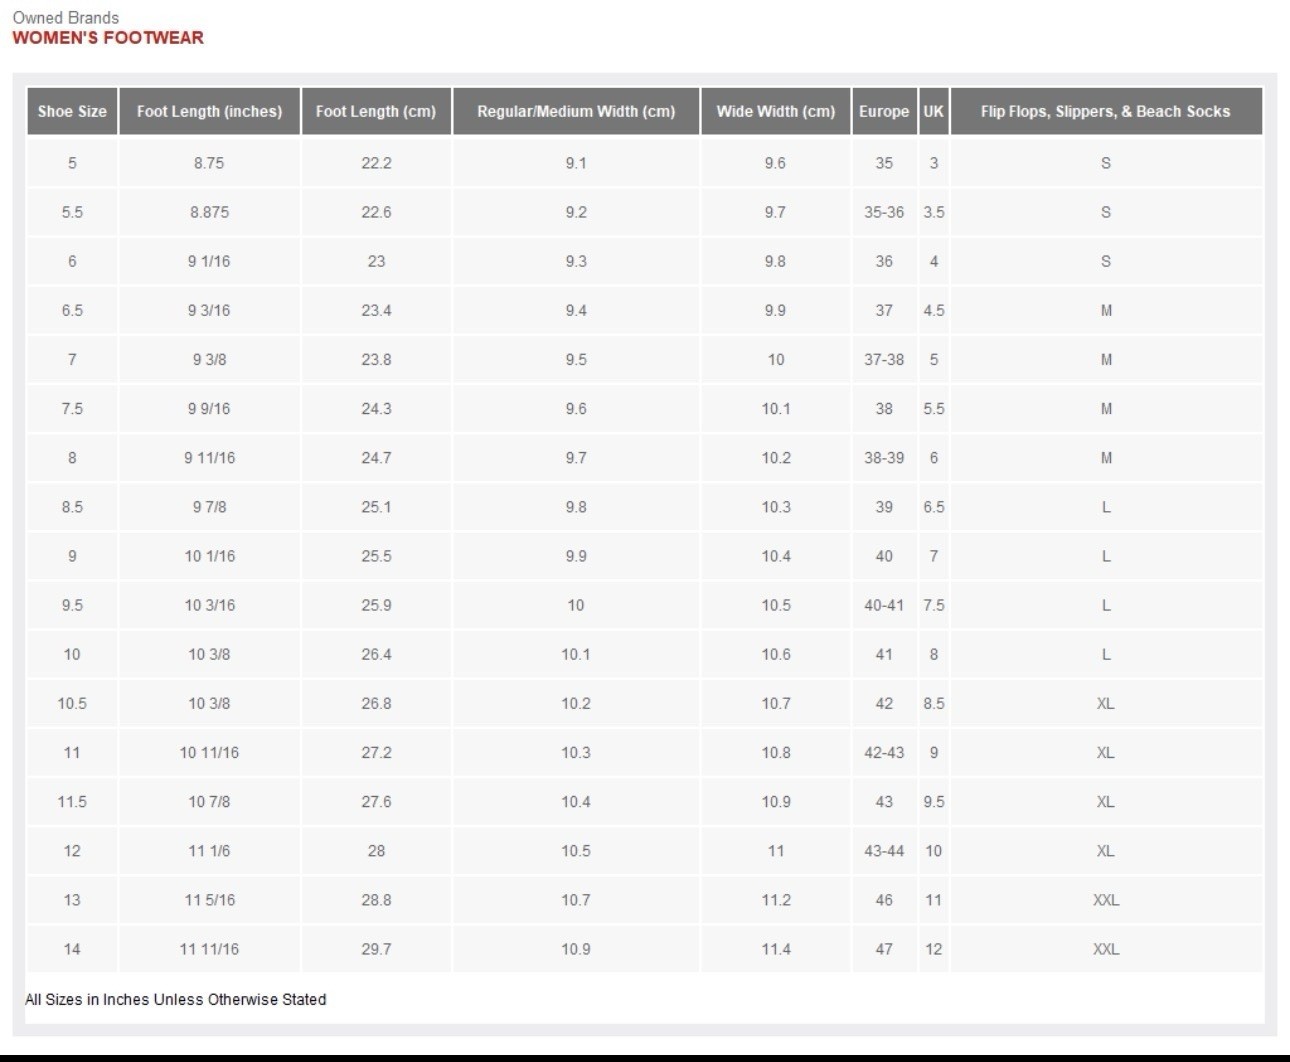Screen dimensions: 1290x1062
Task: Select the 43-44 Europe size cell
Action: point(884,851)
